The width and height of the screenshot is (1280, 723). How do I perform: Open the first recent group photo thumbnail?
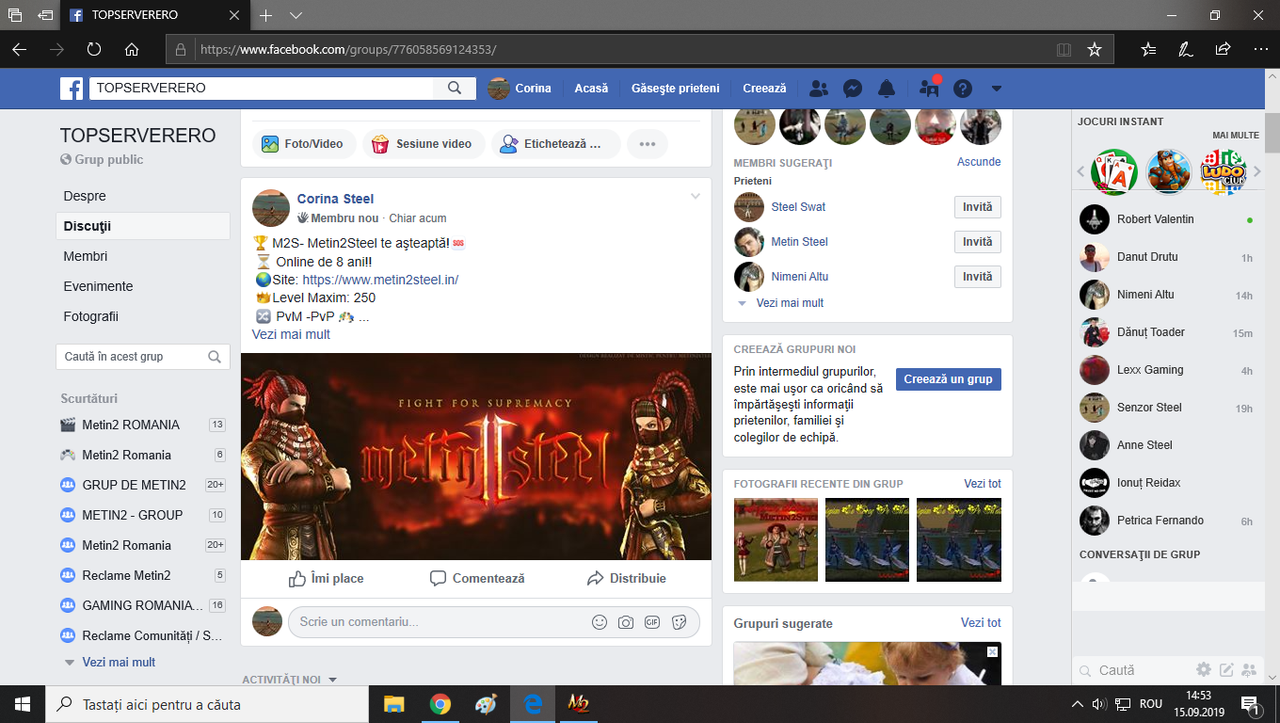(x=776, y=539)
